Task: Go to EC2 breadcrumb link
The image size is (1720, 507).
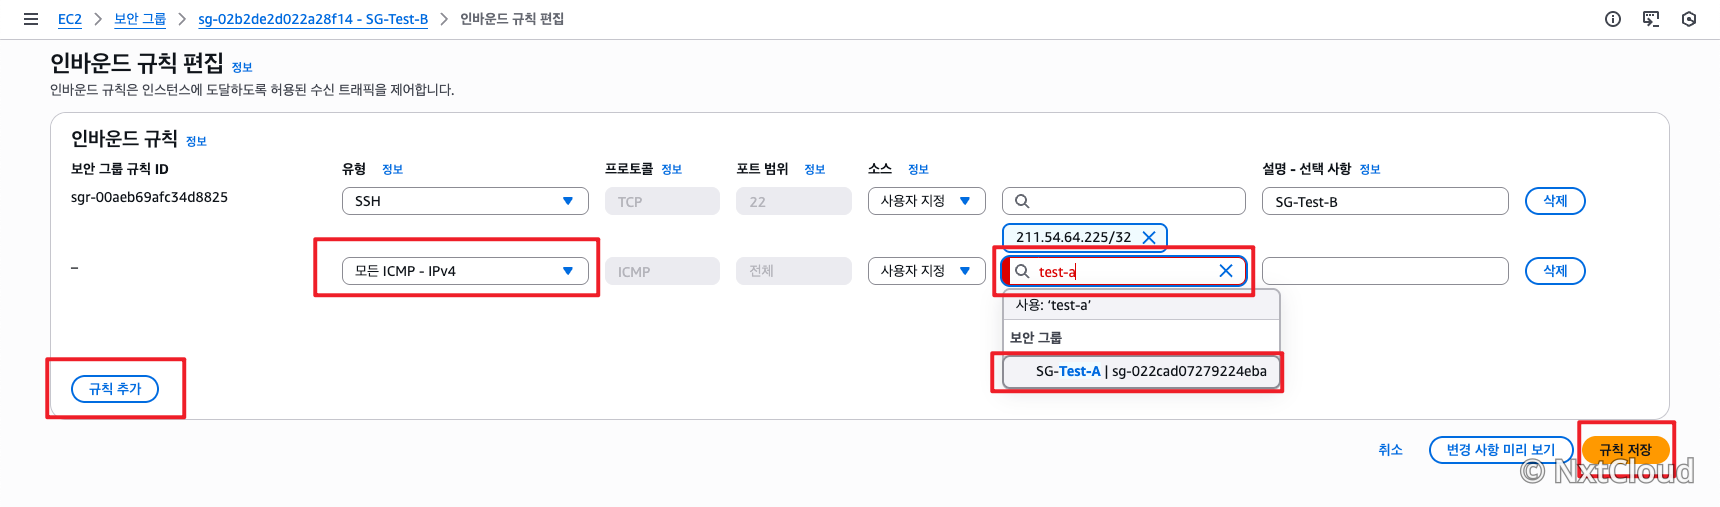Action: (70, 19)
